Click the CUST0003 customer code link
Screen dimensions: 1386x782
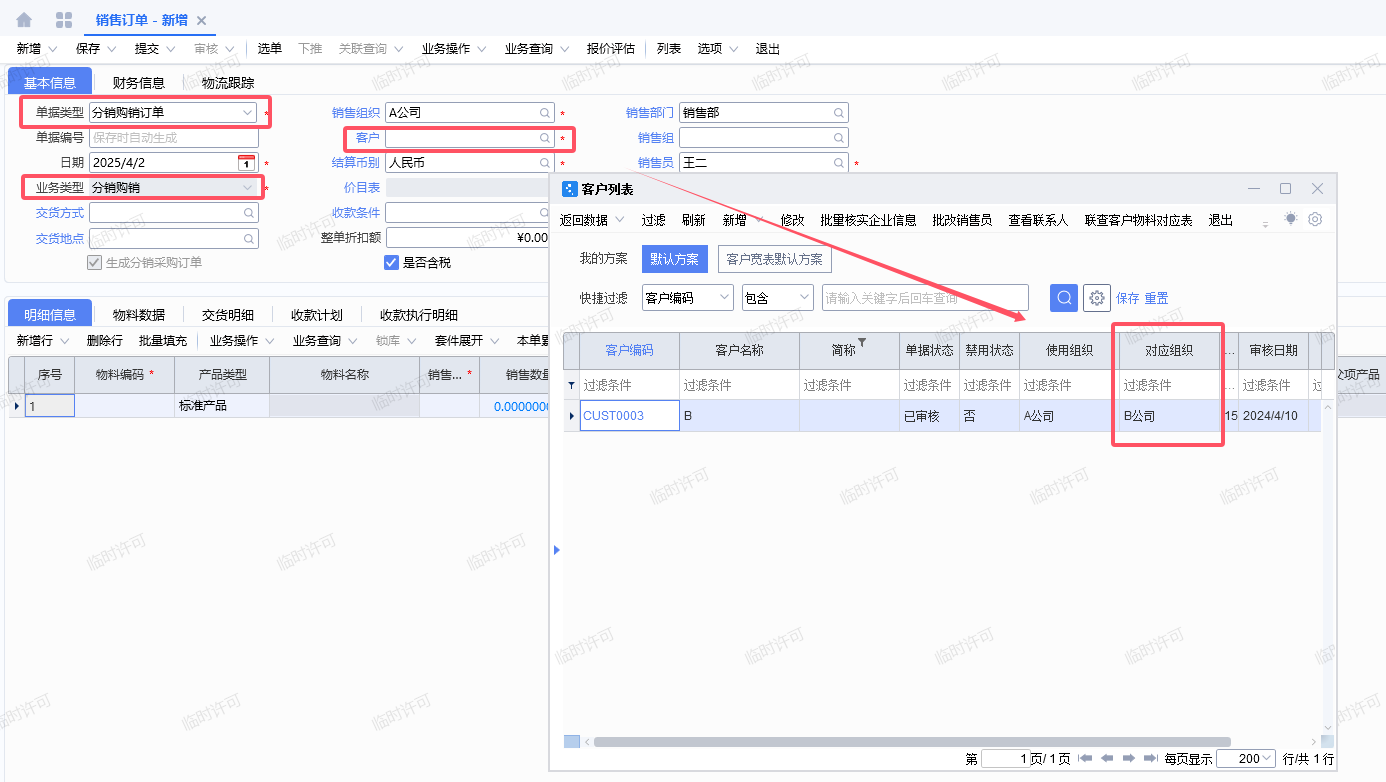pos(613,416)
